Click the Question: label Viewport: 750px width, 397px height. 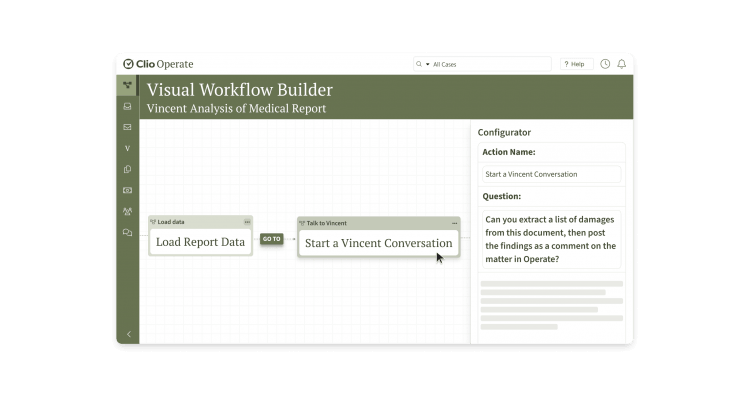(x=502, y=196)
